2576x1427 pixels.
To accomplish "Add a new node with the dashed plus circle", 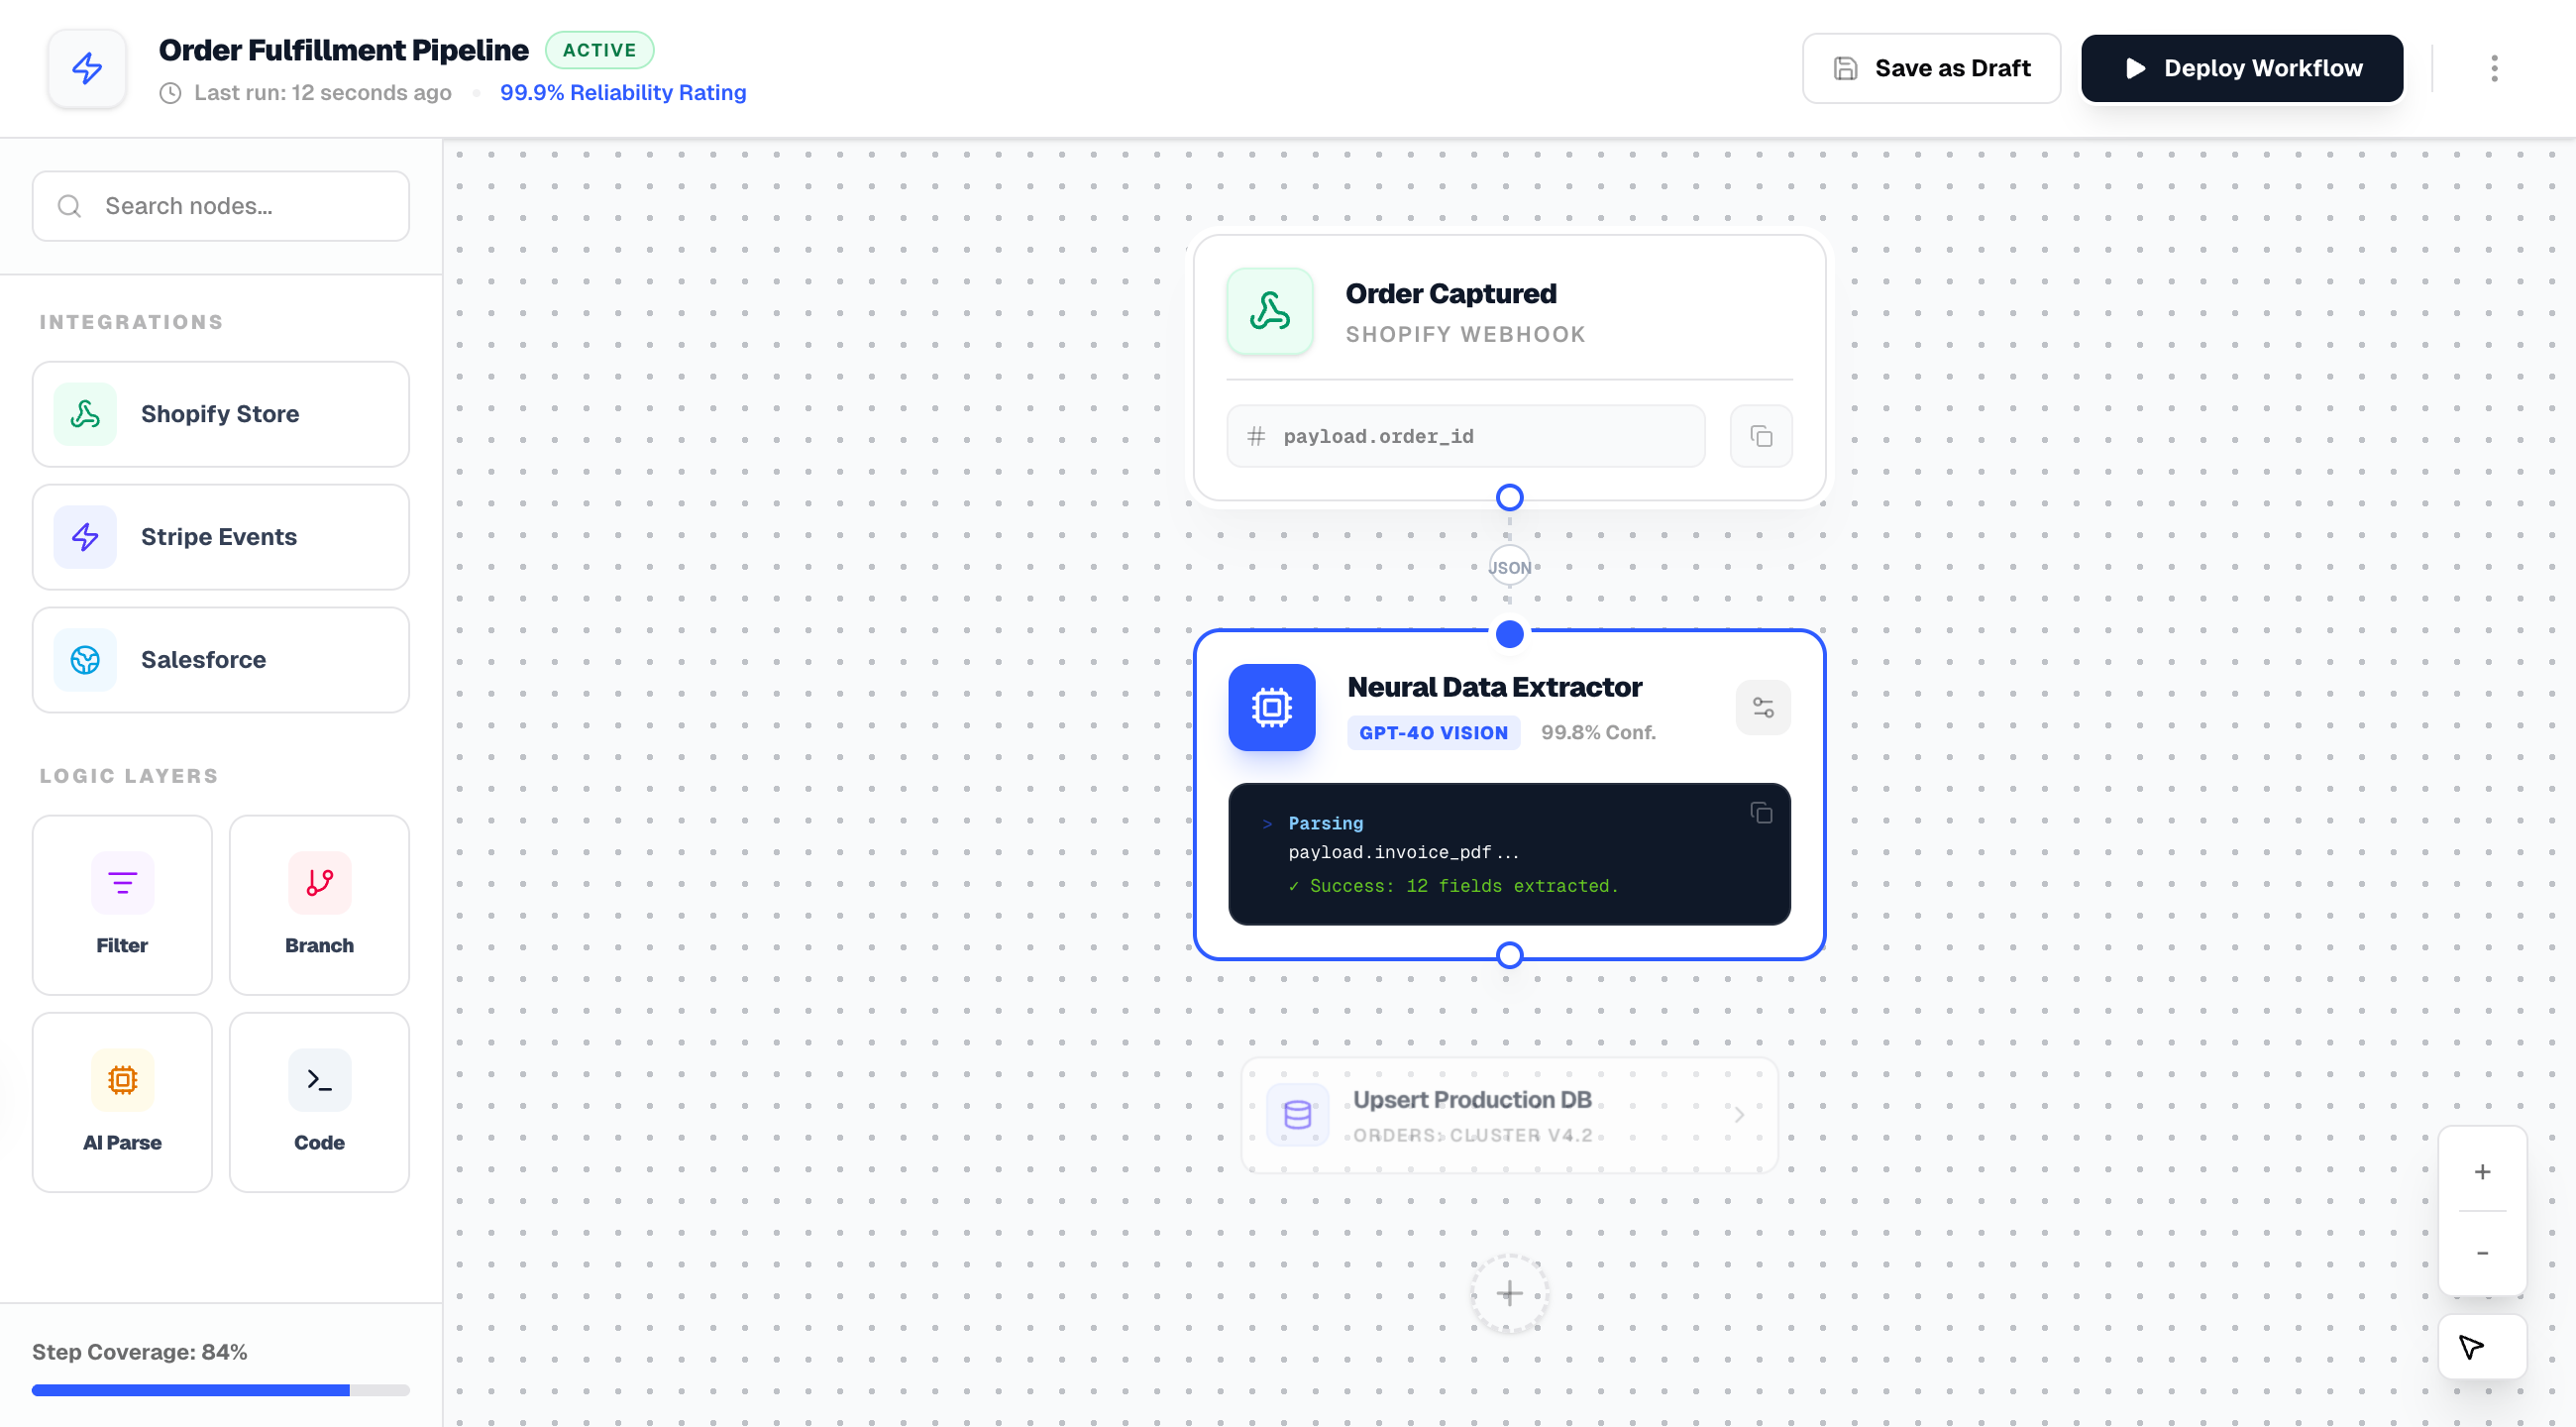I will pos(1509,1293).
